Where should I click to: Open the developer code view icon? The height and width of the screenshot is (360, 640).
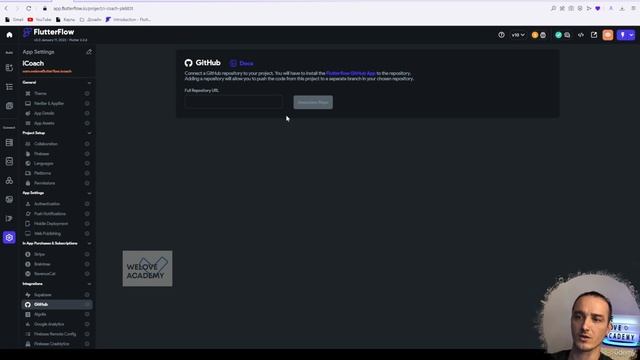(x=580, y=35)
